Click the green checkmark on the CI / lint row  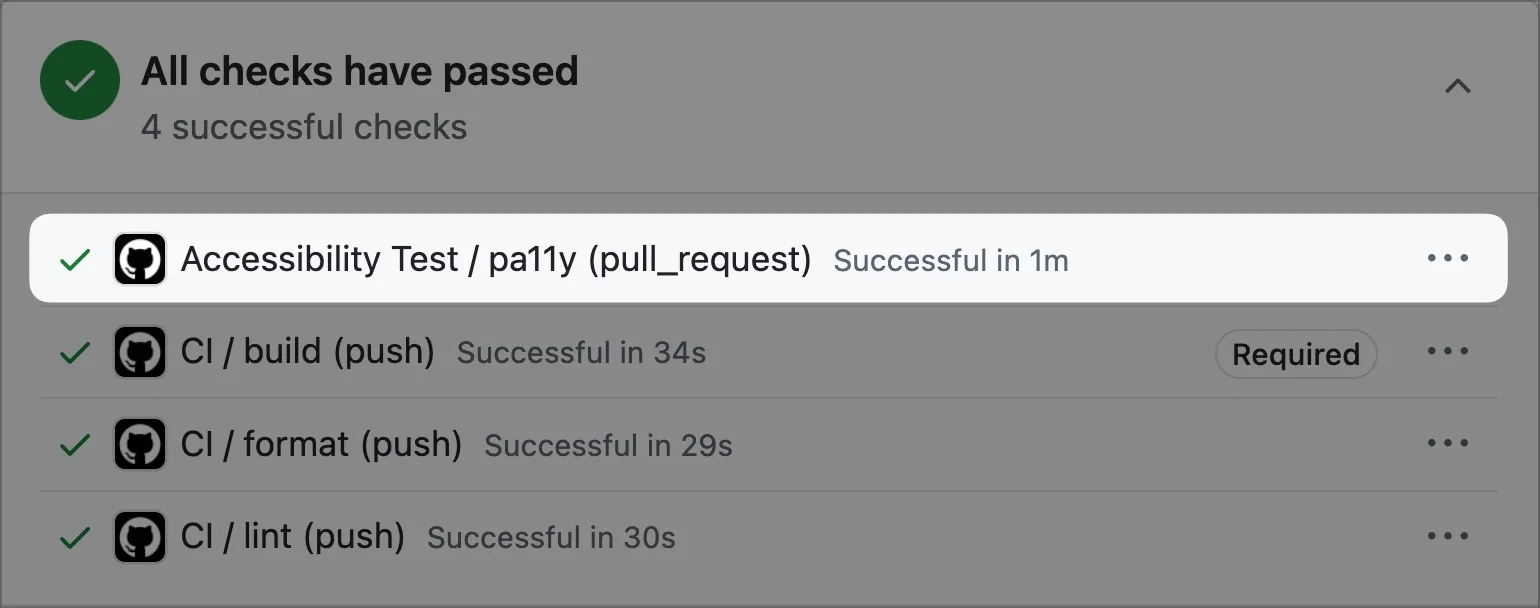pos(74,536)
